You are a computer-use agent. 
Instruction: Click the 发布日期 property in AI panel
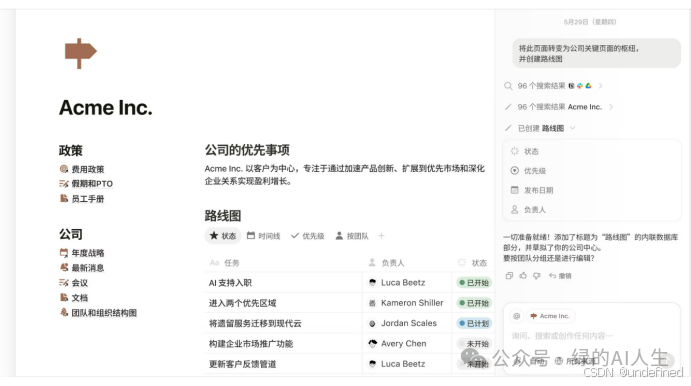[531, 190]
